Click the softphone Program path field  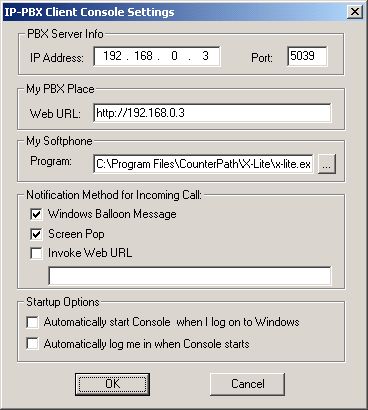click(x=203, y=164)
